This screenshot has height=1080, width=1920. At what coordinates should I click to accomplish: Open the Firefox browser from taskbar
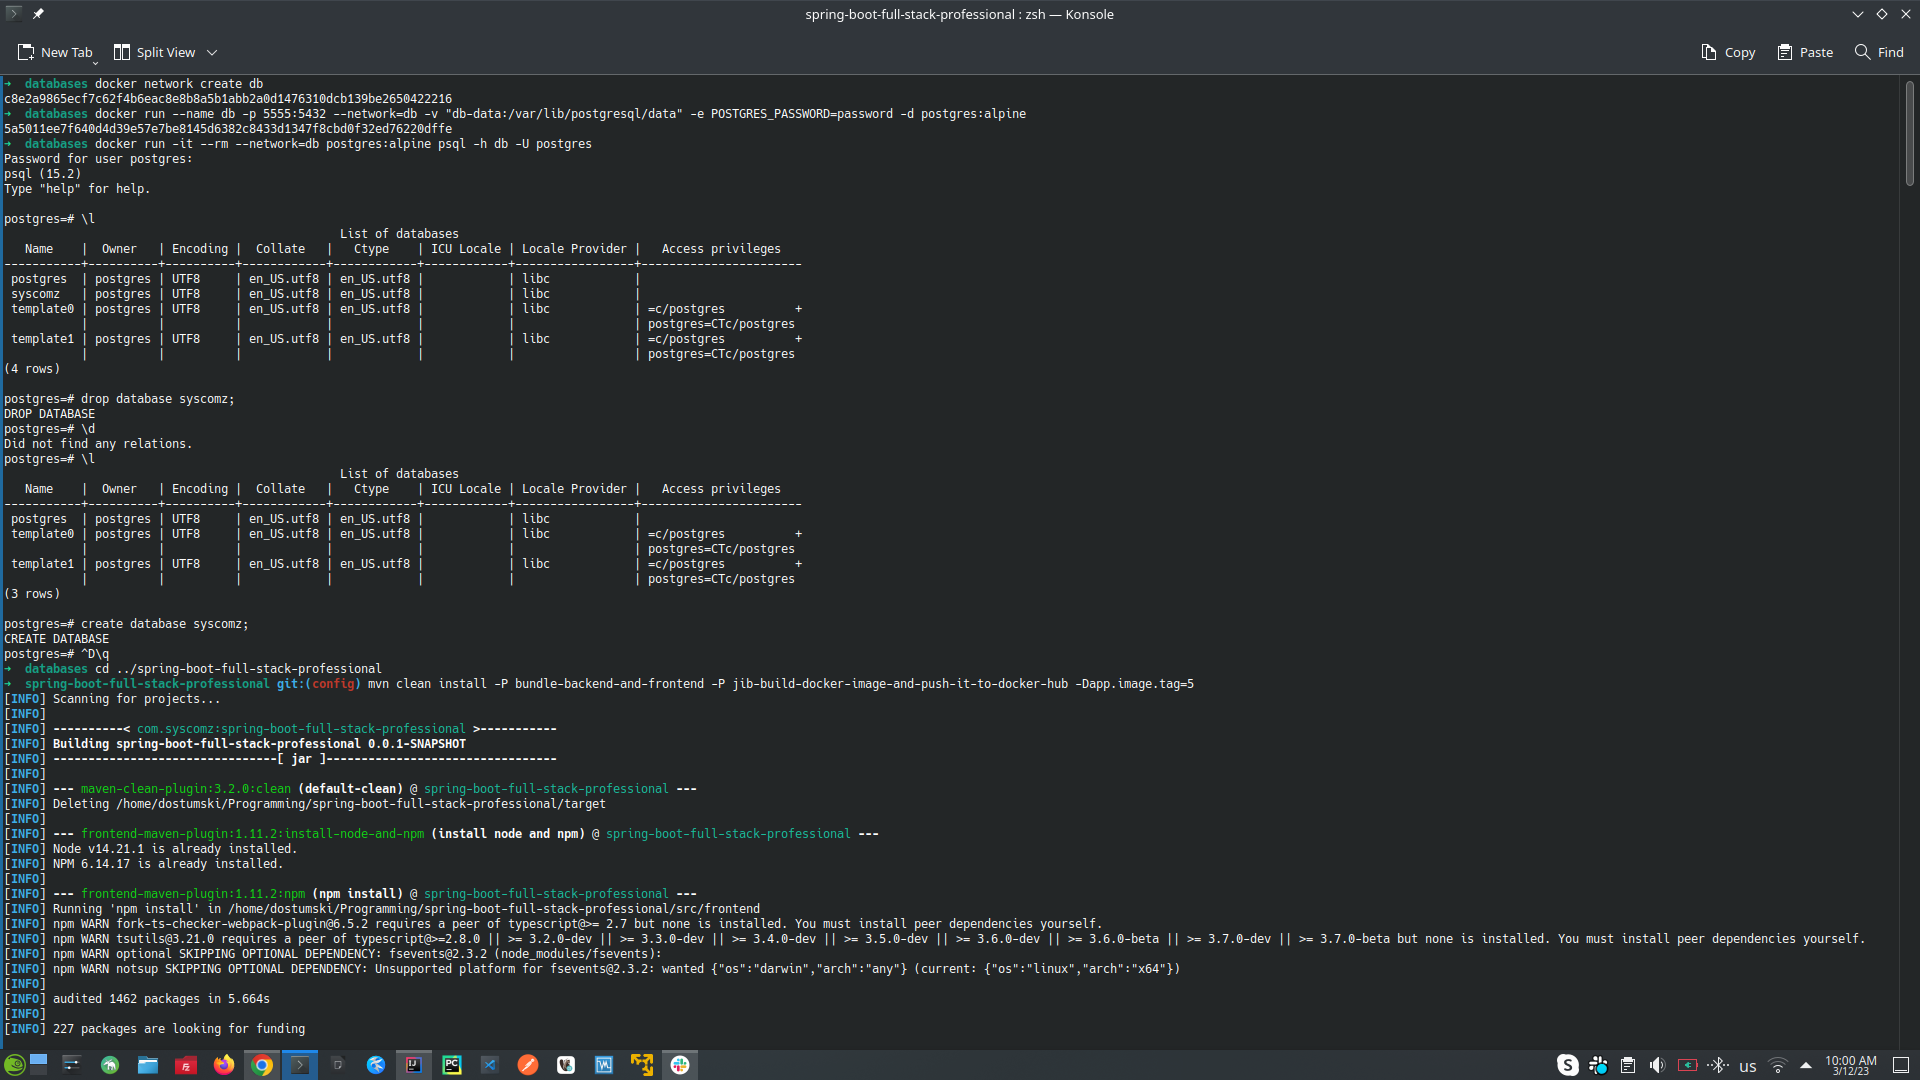click(222, 1064)
